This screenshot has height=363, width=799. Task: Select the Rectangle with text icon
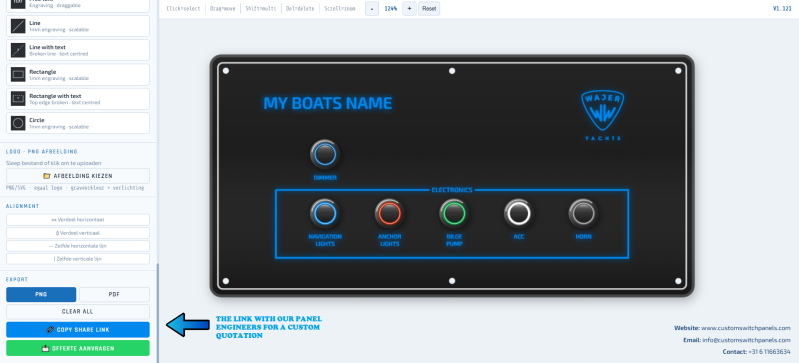tap(18, 98)
